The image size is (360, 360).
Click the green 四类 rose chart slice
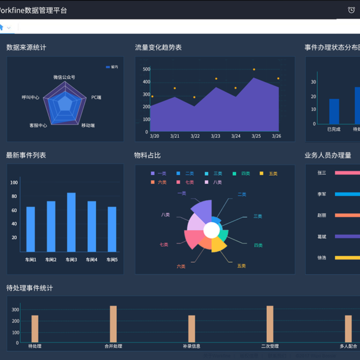pos(224,235)
